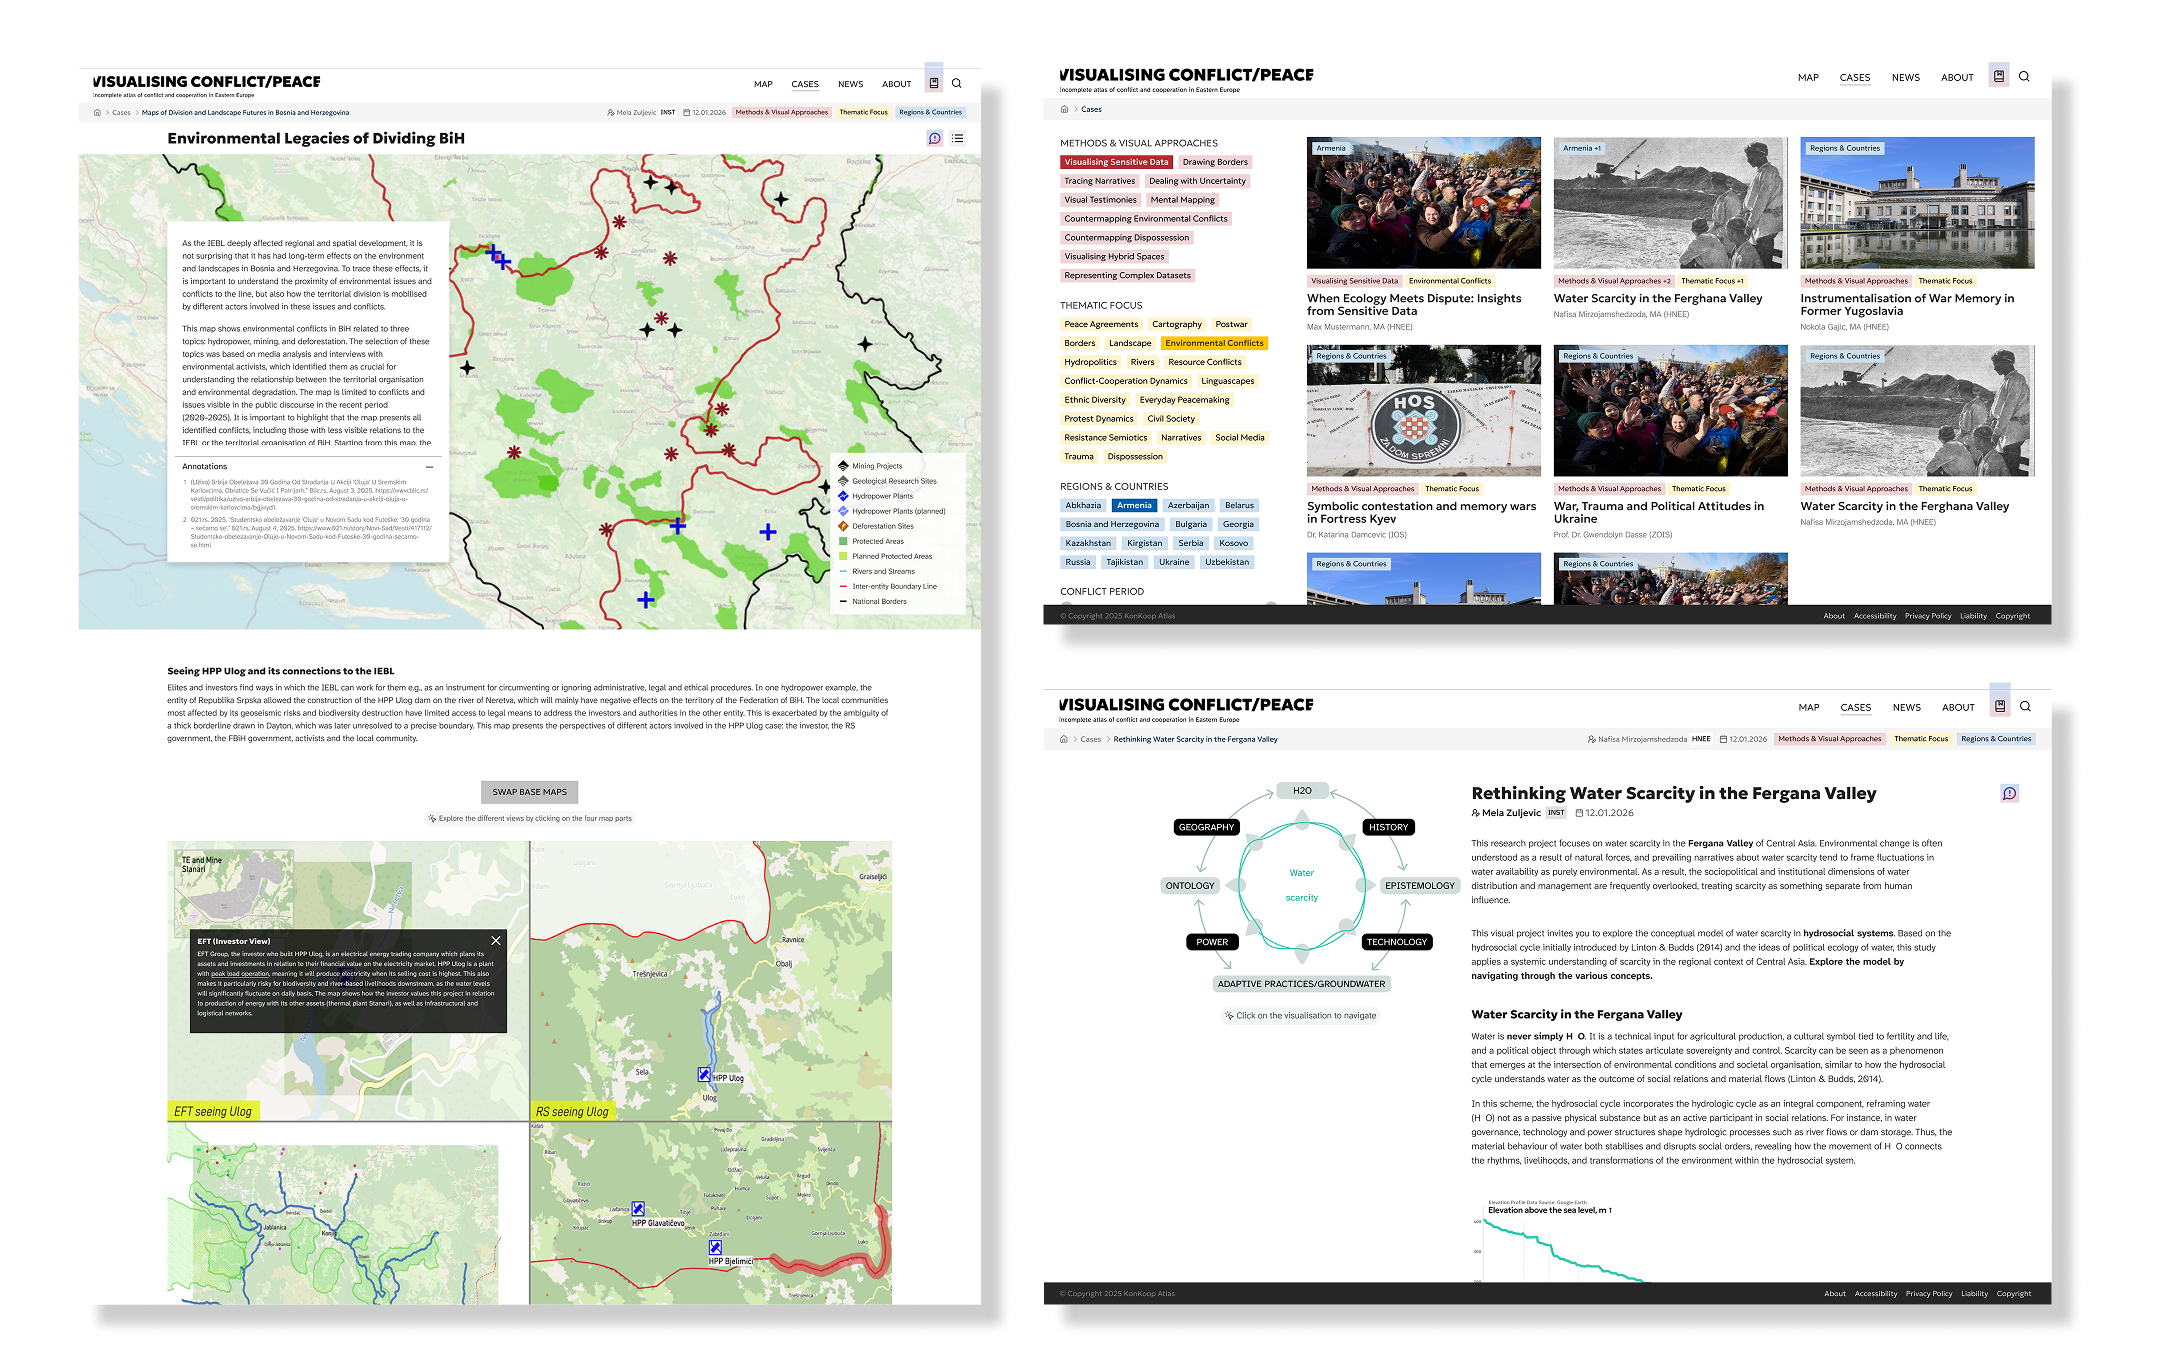Viewport: 2169px width, 1368px height.
Task: Select the EPISTEMOLOGY node in the diagram
Action: 1420,886
